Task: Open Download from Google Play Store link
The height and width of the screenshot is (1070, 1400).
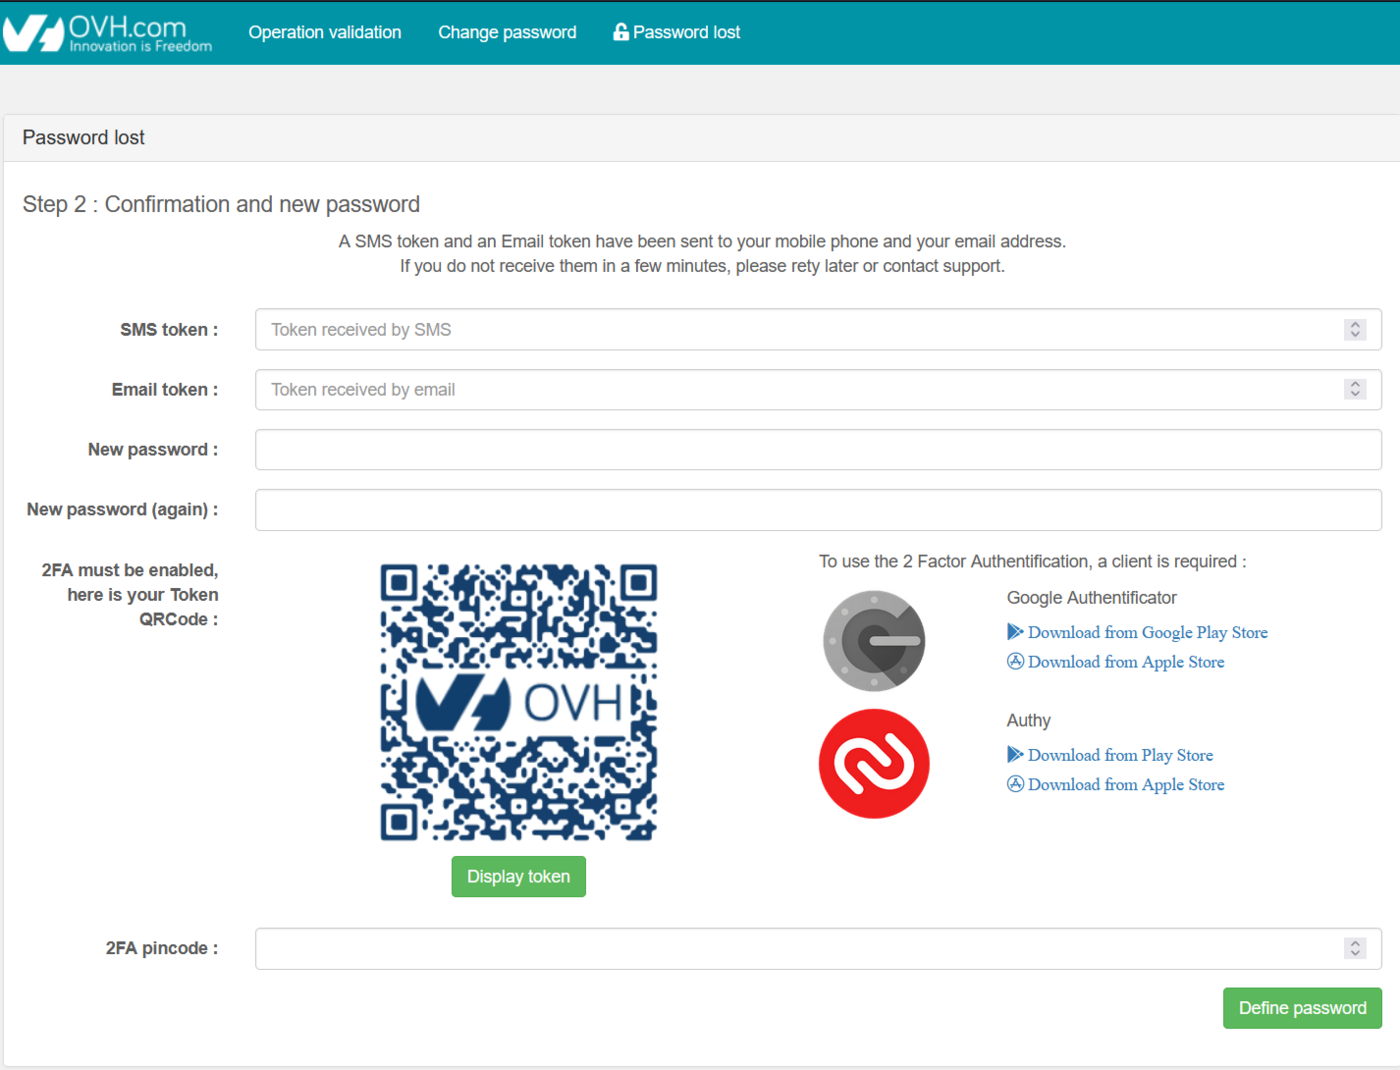Action: click(1147, 631)
